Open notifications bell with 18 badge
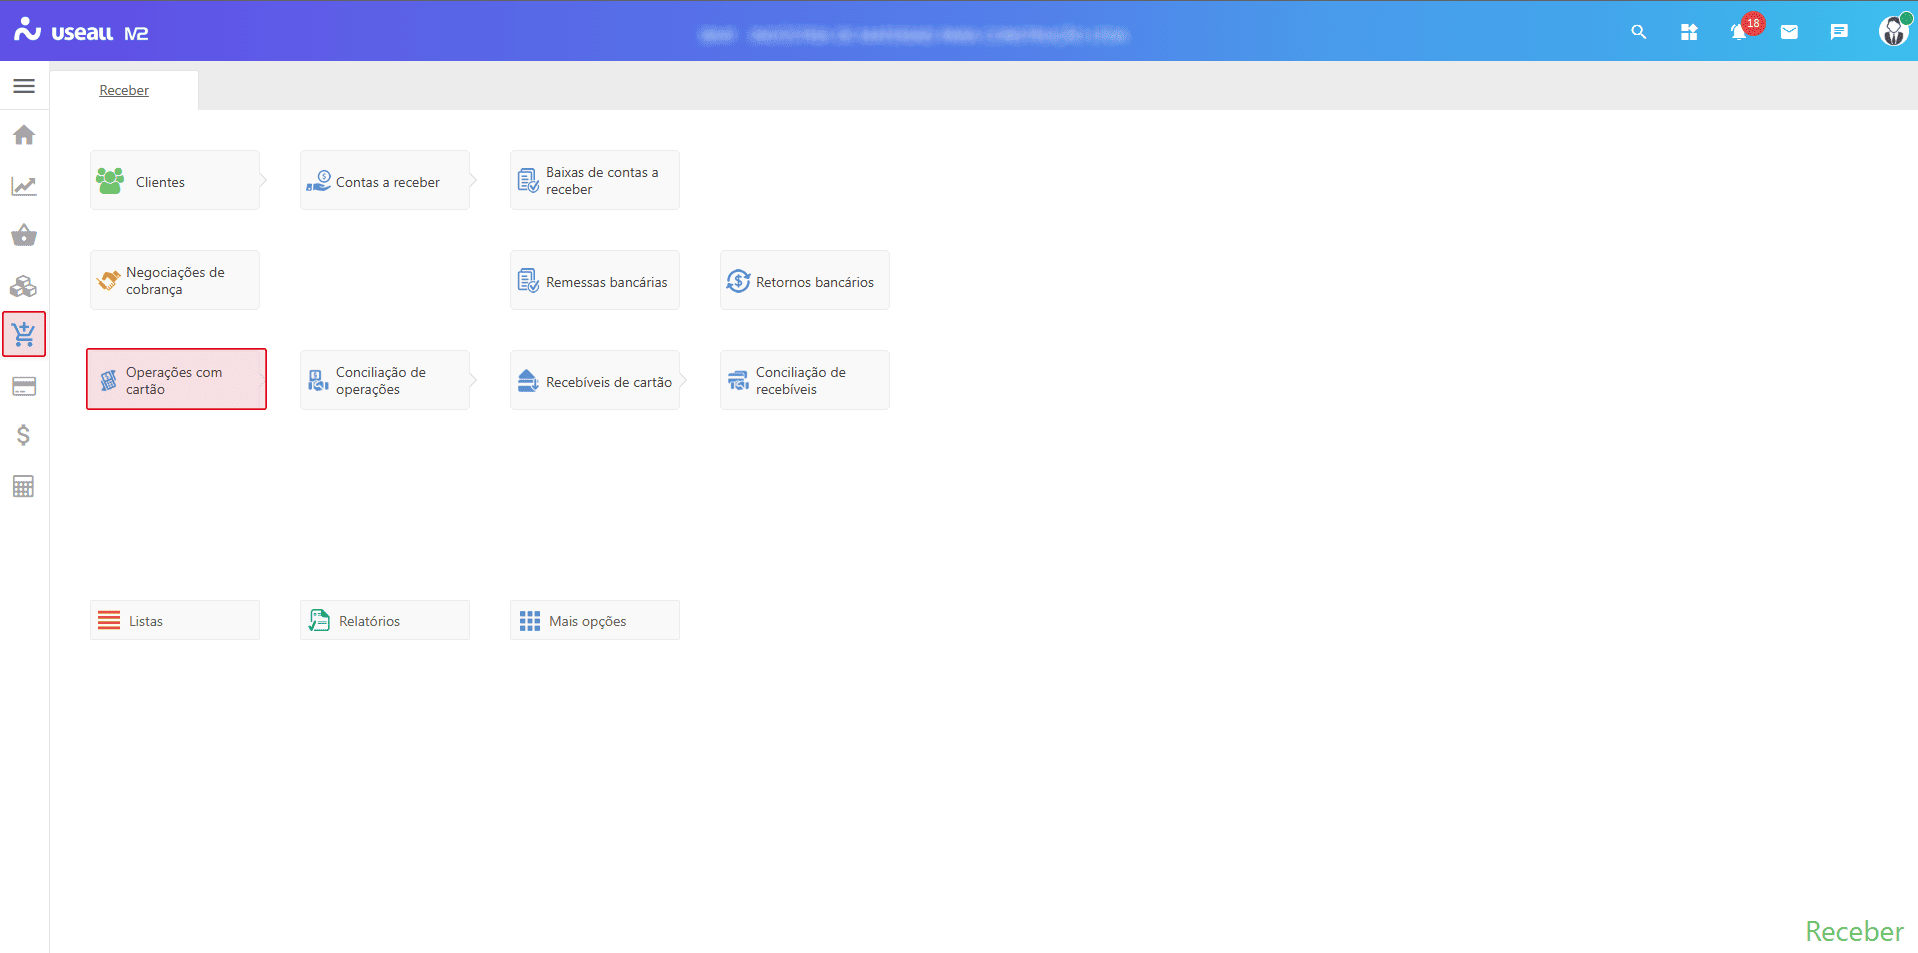This screenshot has height=953, width=1918. 1740,32
